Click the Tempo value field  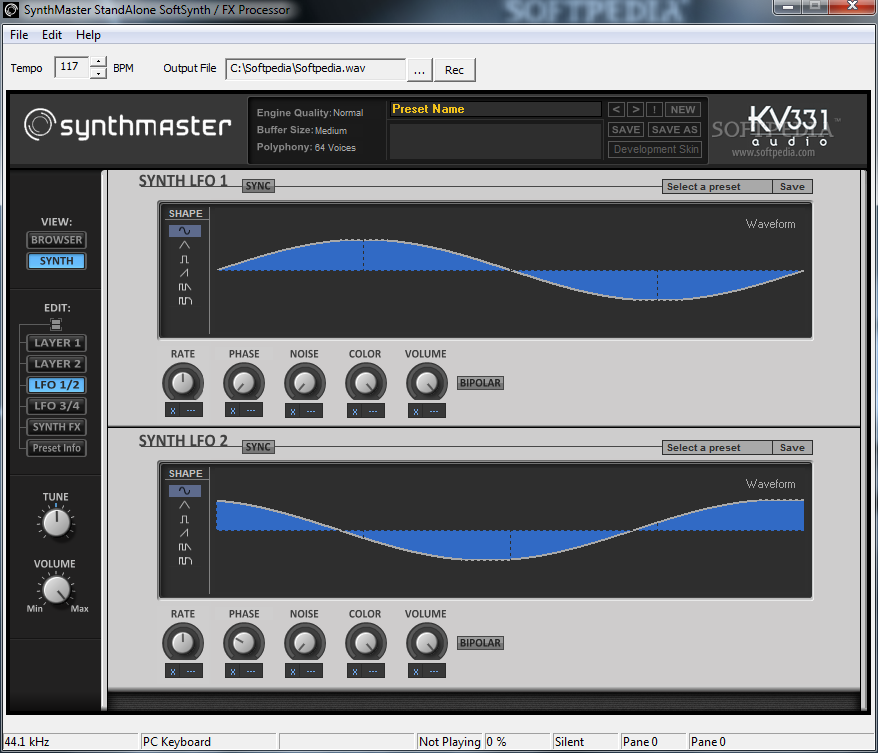tap(71, 67)
